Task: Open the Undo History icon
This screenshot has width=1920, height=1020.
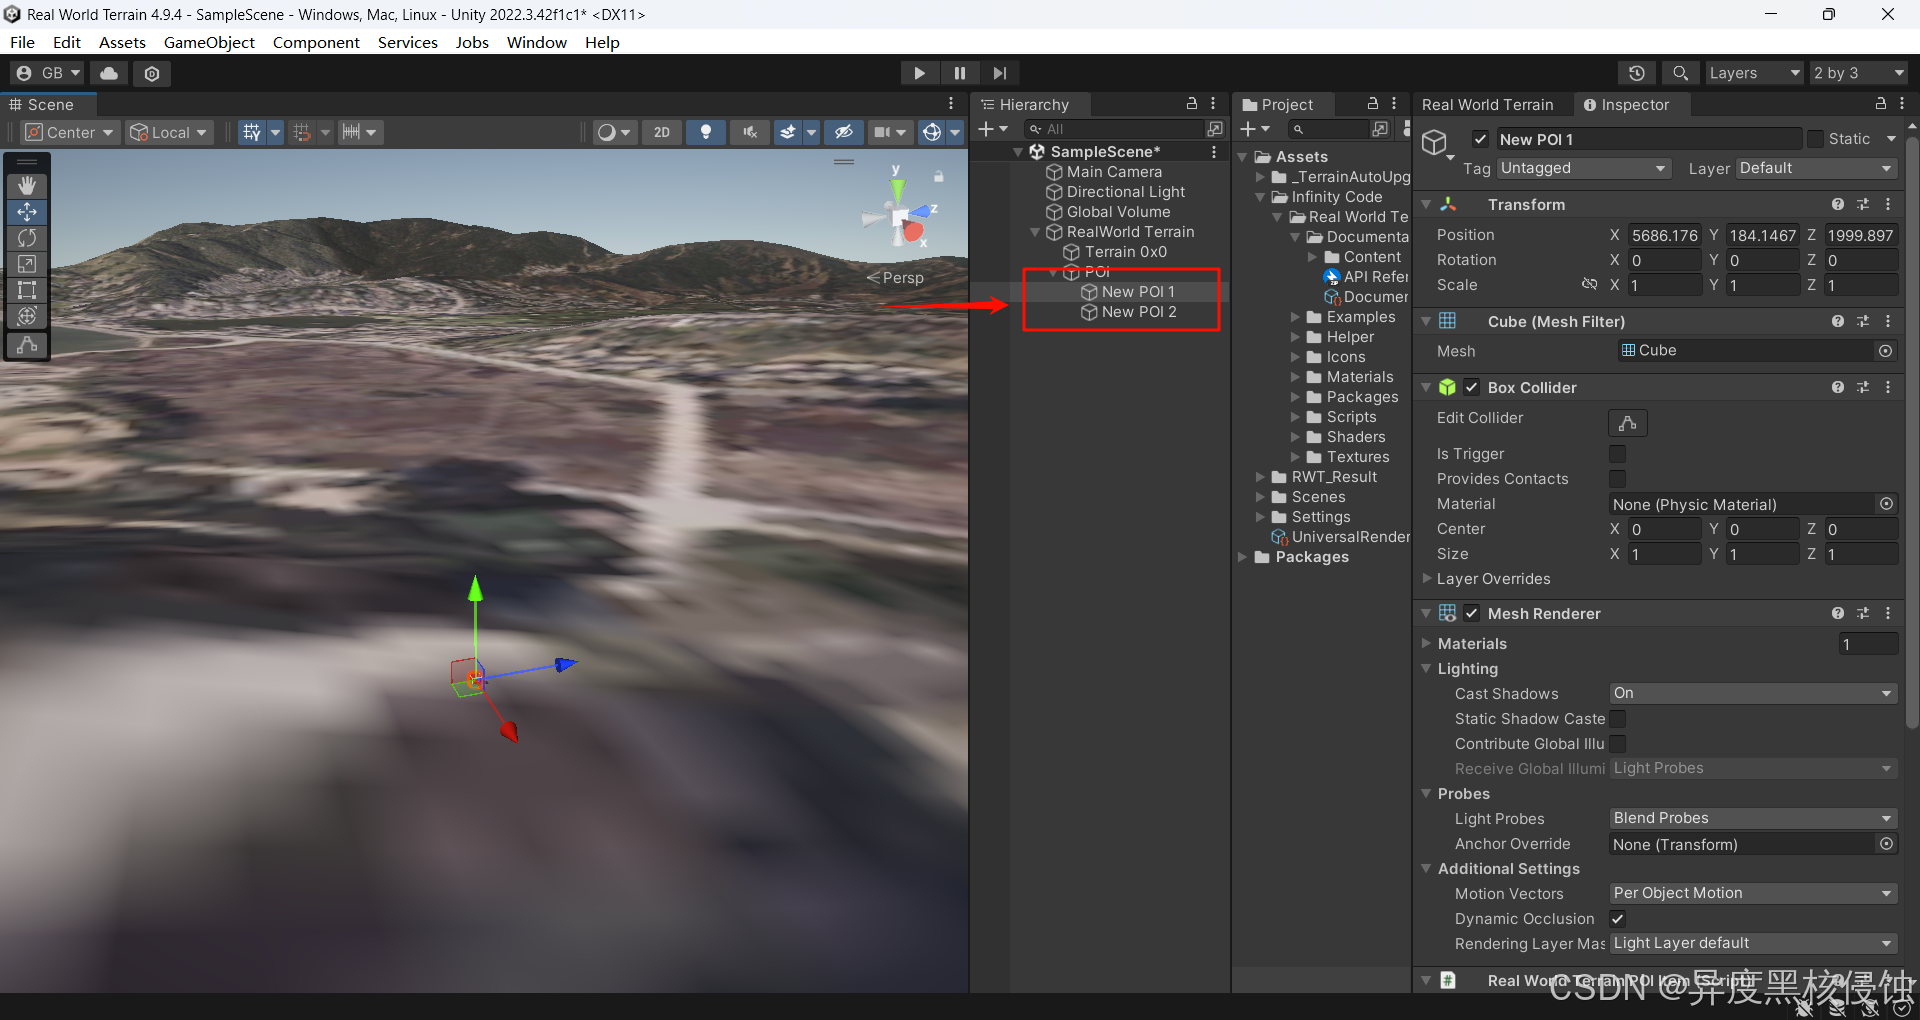Action: click(1637, 73)
